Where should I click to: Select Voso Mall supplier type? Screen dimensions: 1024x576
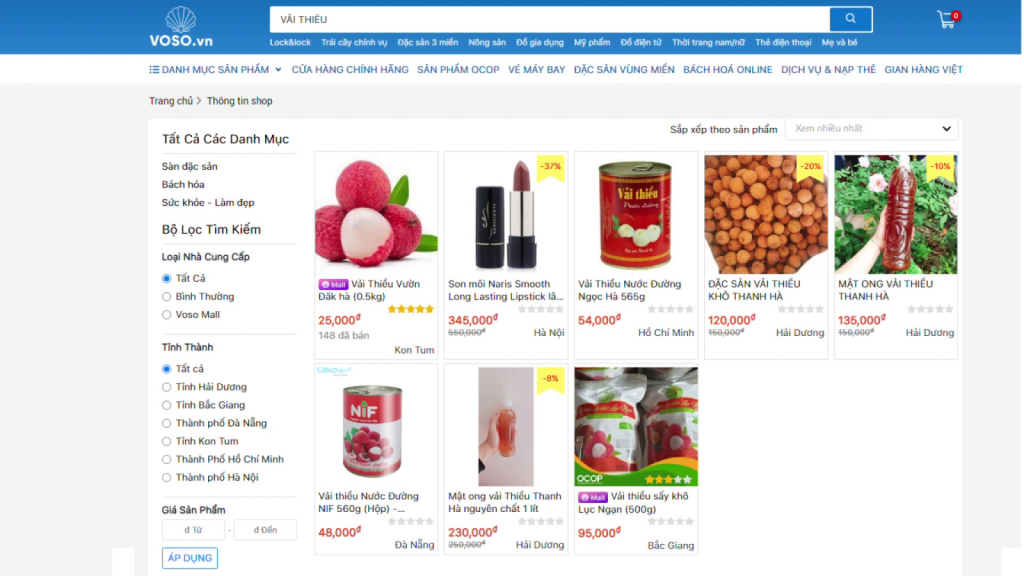point(167,315)
